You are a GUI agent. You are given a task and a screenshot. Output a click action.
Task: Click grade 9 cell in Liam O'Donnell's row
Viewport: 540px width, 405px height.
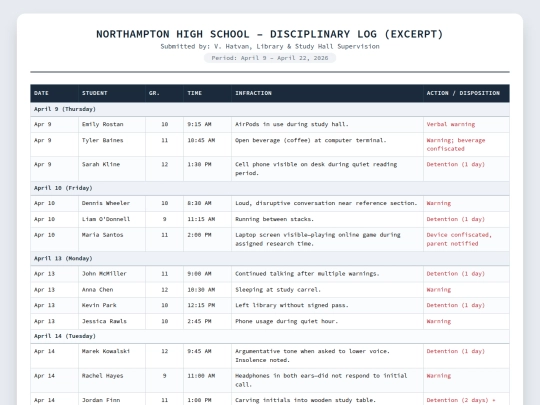coord(165,219)
